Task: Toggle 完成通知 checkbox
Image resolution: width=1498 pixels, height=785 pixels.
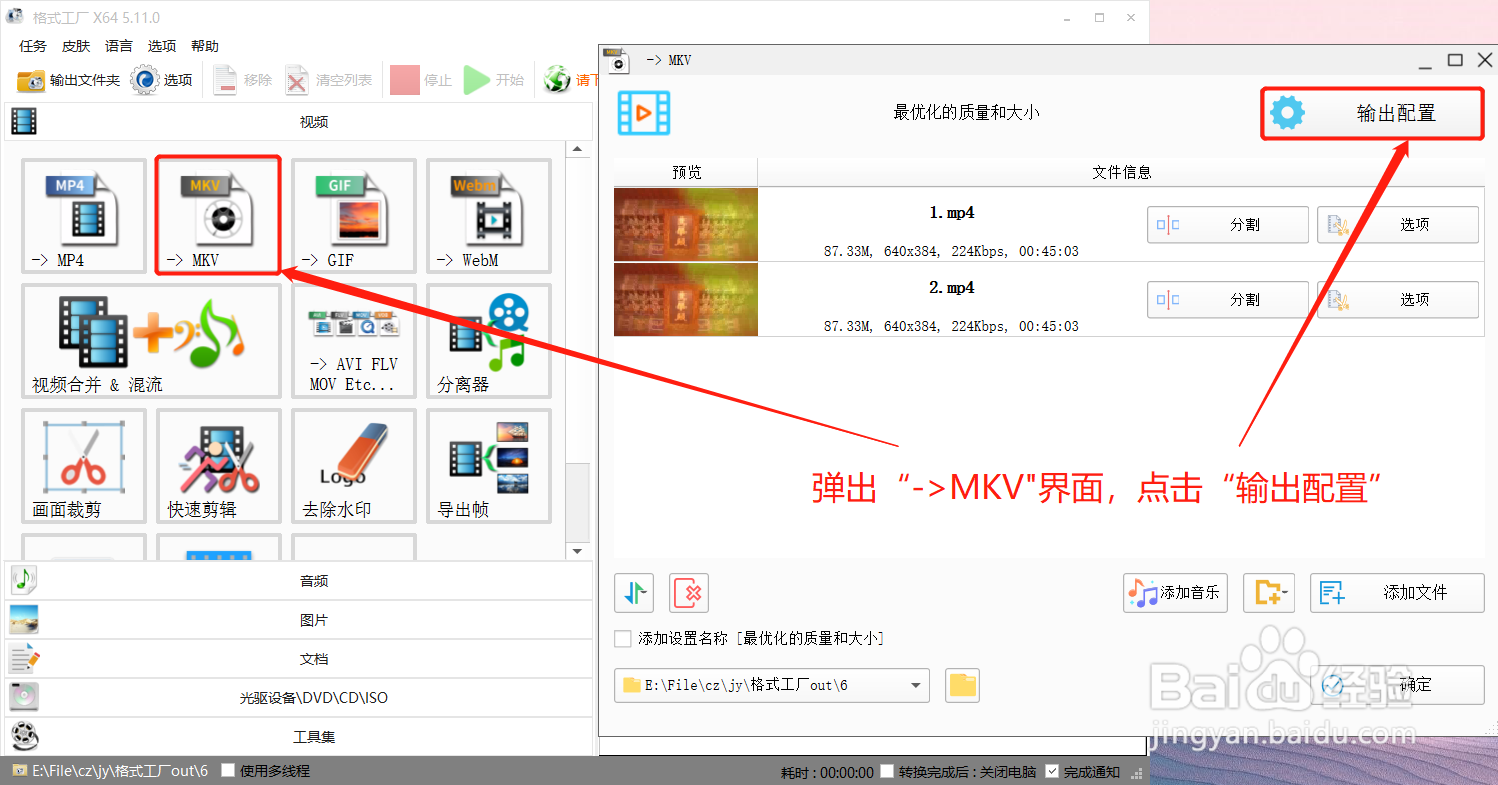Action: [1052, 772]
